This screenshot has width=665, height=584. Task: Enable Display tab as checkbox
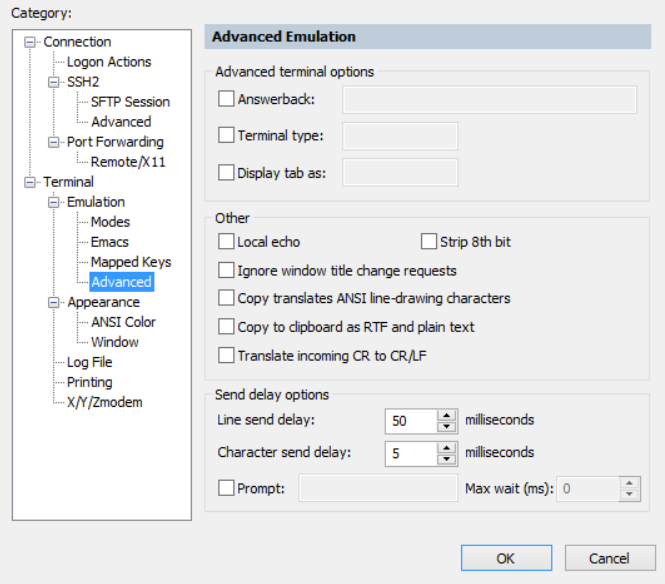point(226,173)
